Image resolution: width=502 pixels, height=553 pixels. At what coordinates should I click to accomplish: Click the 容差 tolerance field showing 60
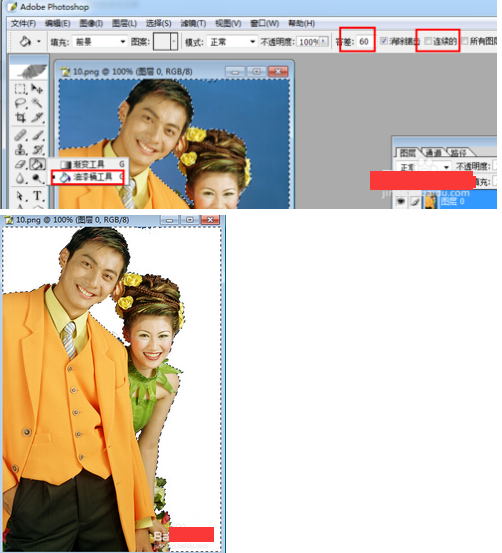coord(365,42)
